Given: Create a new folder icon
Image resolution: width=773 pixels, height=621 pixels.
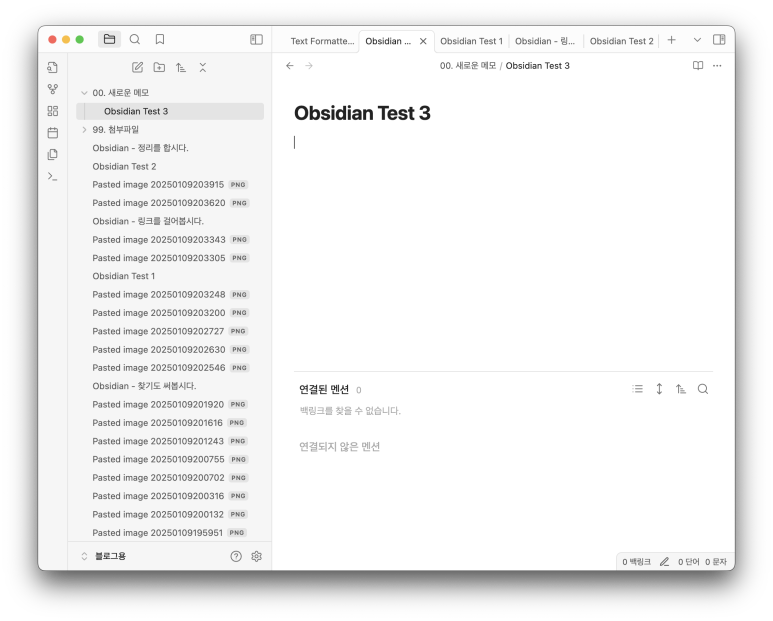Looking at the screenshot, I should coord(159,68).
